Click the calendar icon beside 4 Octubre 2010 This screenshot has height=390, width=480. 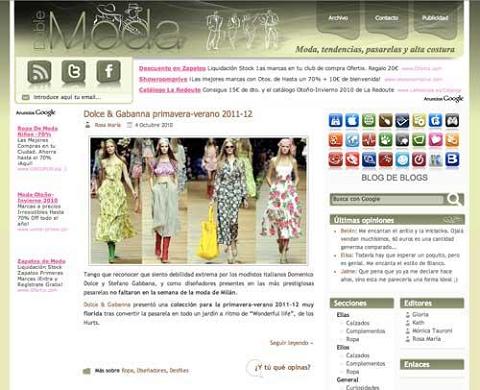click(129, 125)
